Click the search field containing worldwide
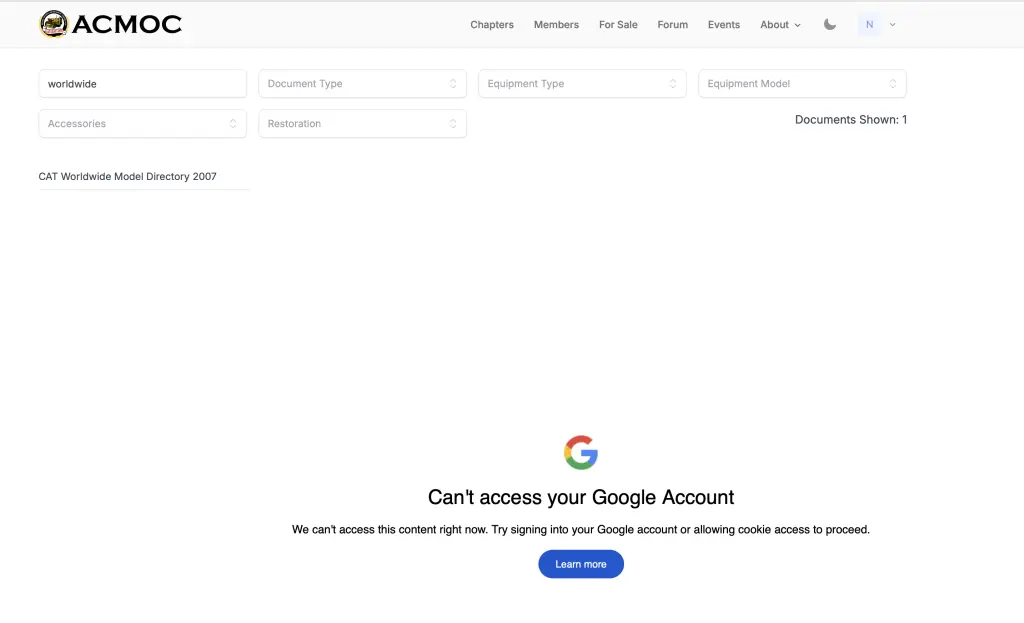The image size is (1024, 623). pyautogui.click(x=142, y=84)
